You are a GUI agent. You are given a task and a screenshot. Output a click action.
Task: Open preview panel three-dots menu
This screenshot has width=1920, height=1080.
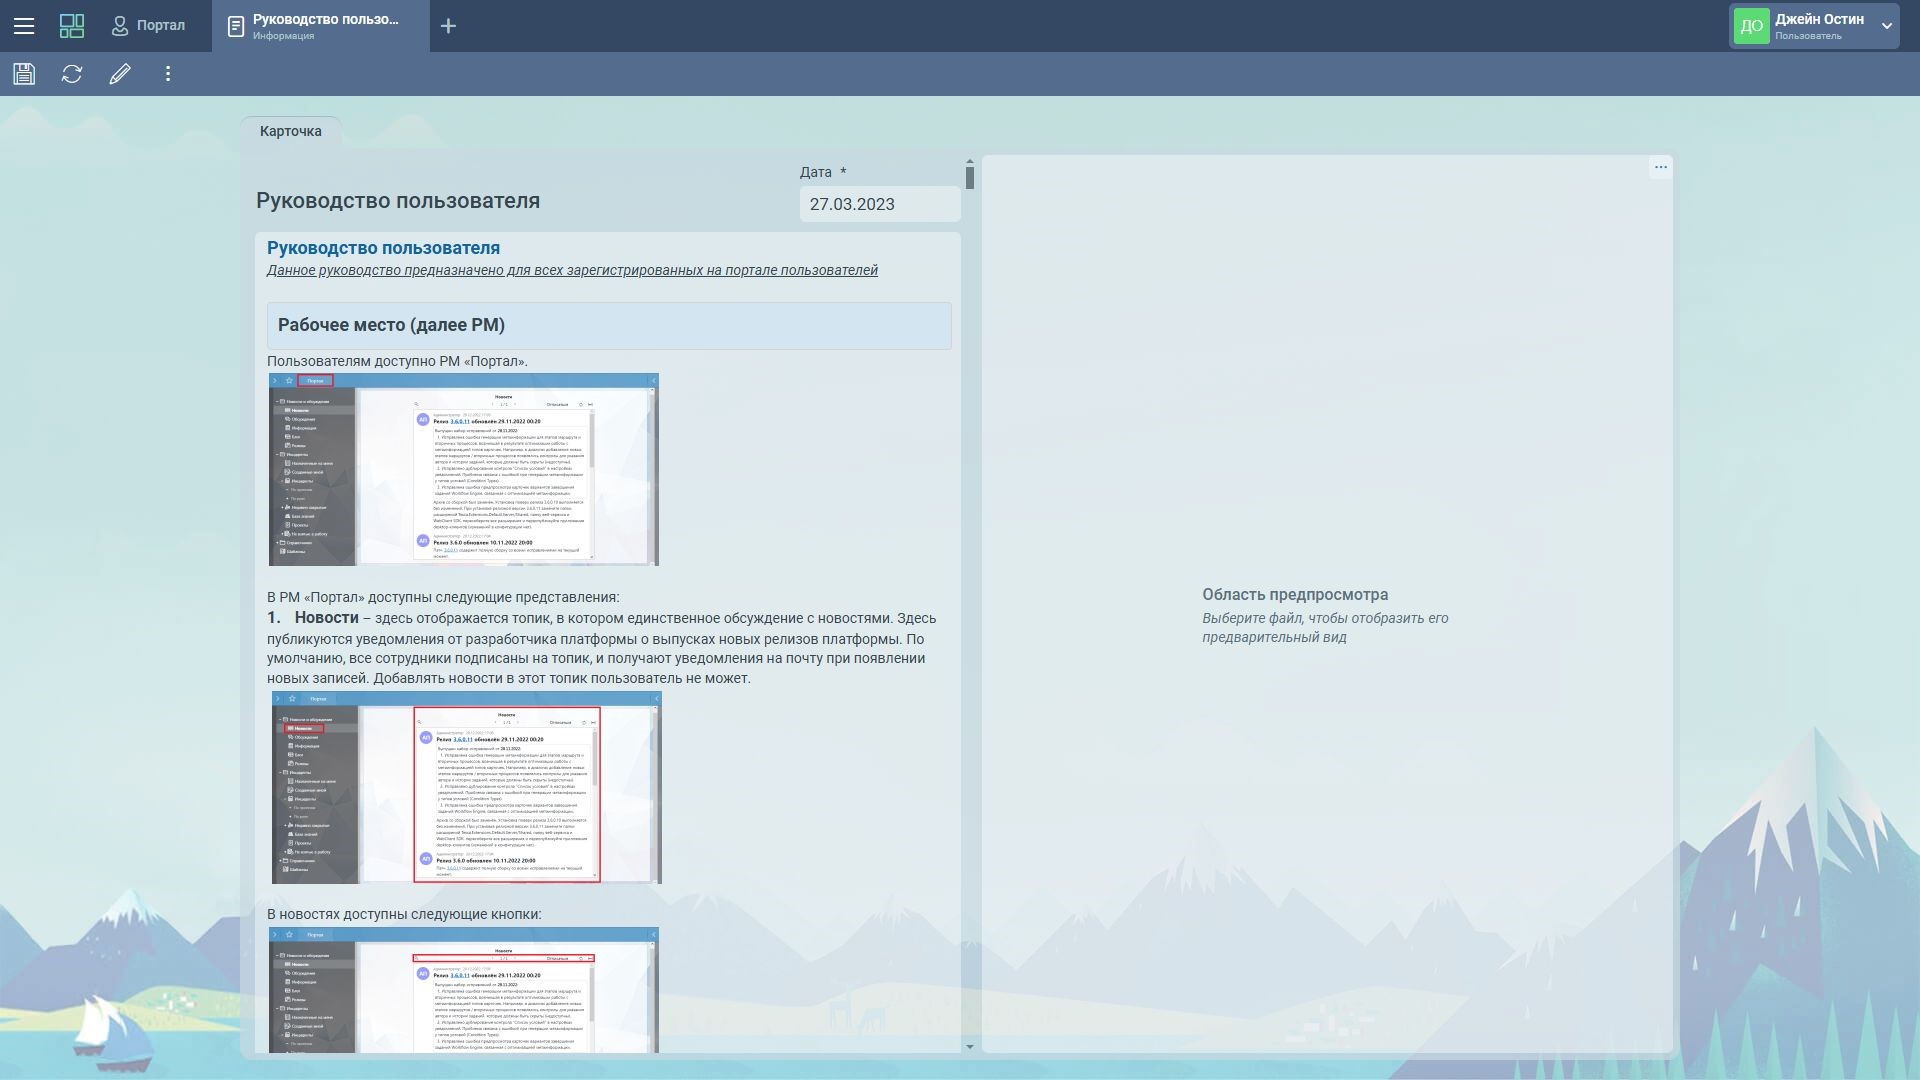click(x=1660, y=168)
